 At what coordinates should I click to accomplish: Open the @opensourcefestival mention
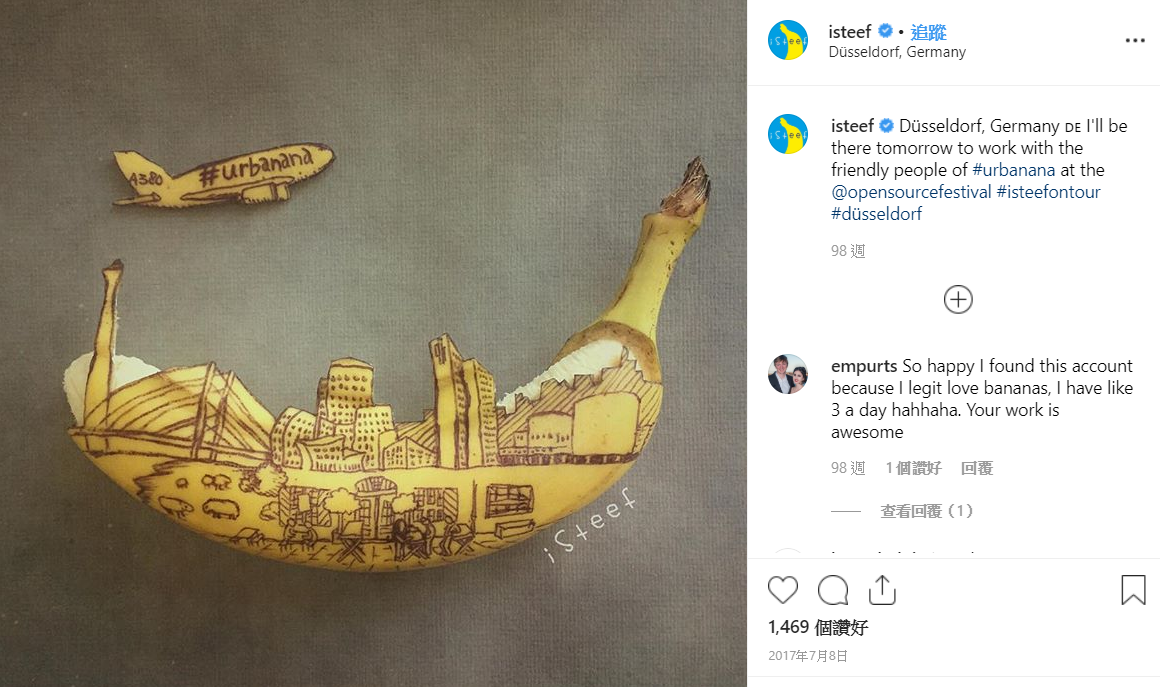click(911, 192)
